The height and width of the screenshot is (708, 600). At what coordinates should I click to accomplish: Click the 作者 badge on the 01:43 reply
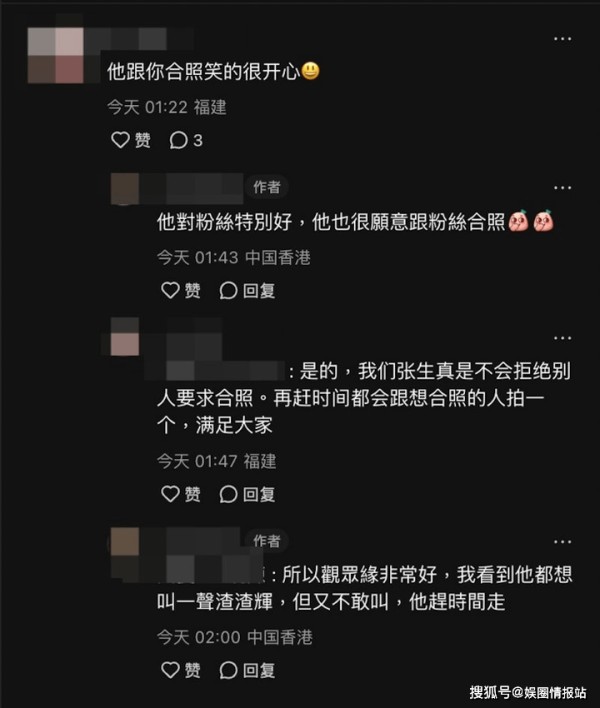click(x=266, y=187)
